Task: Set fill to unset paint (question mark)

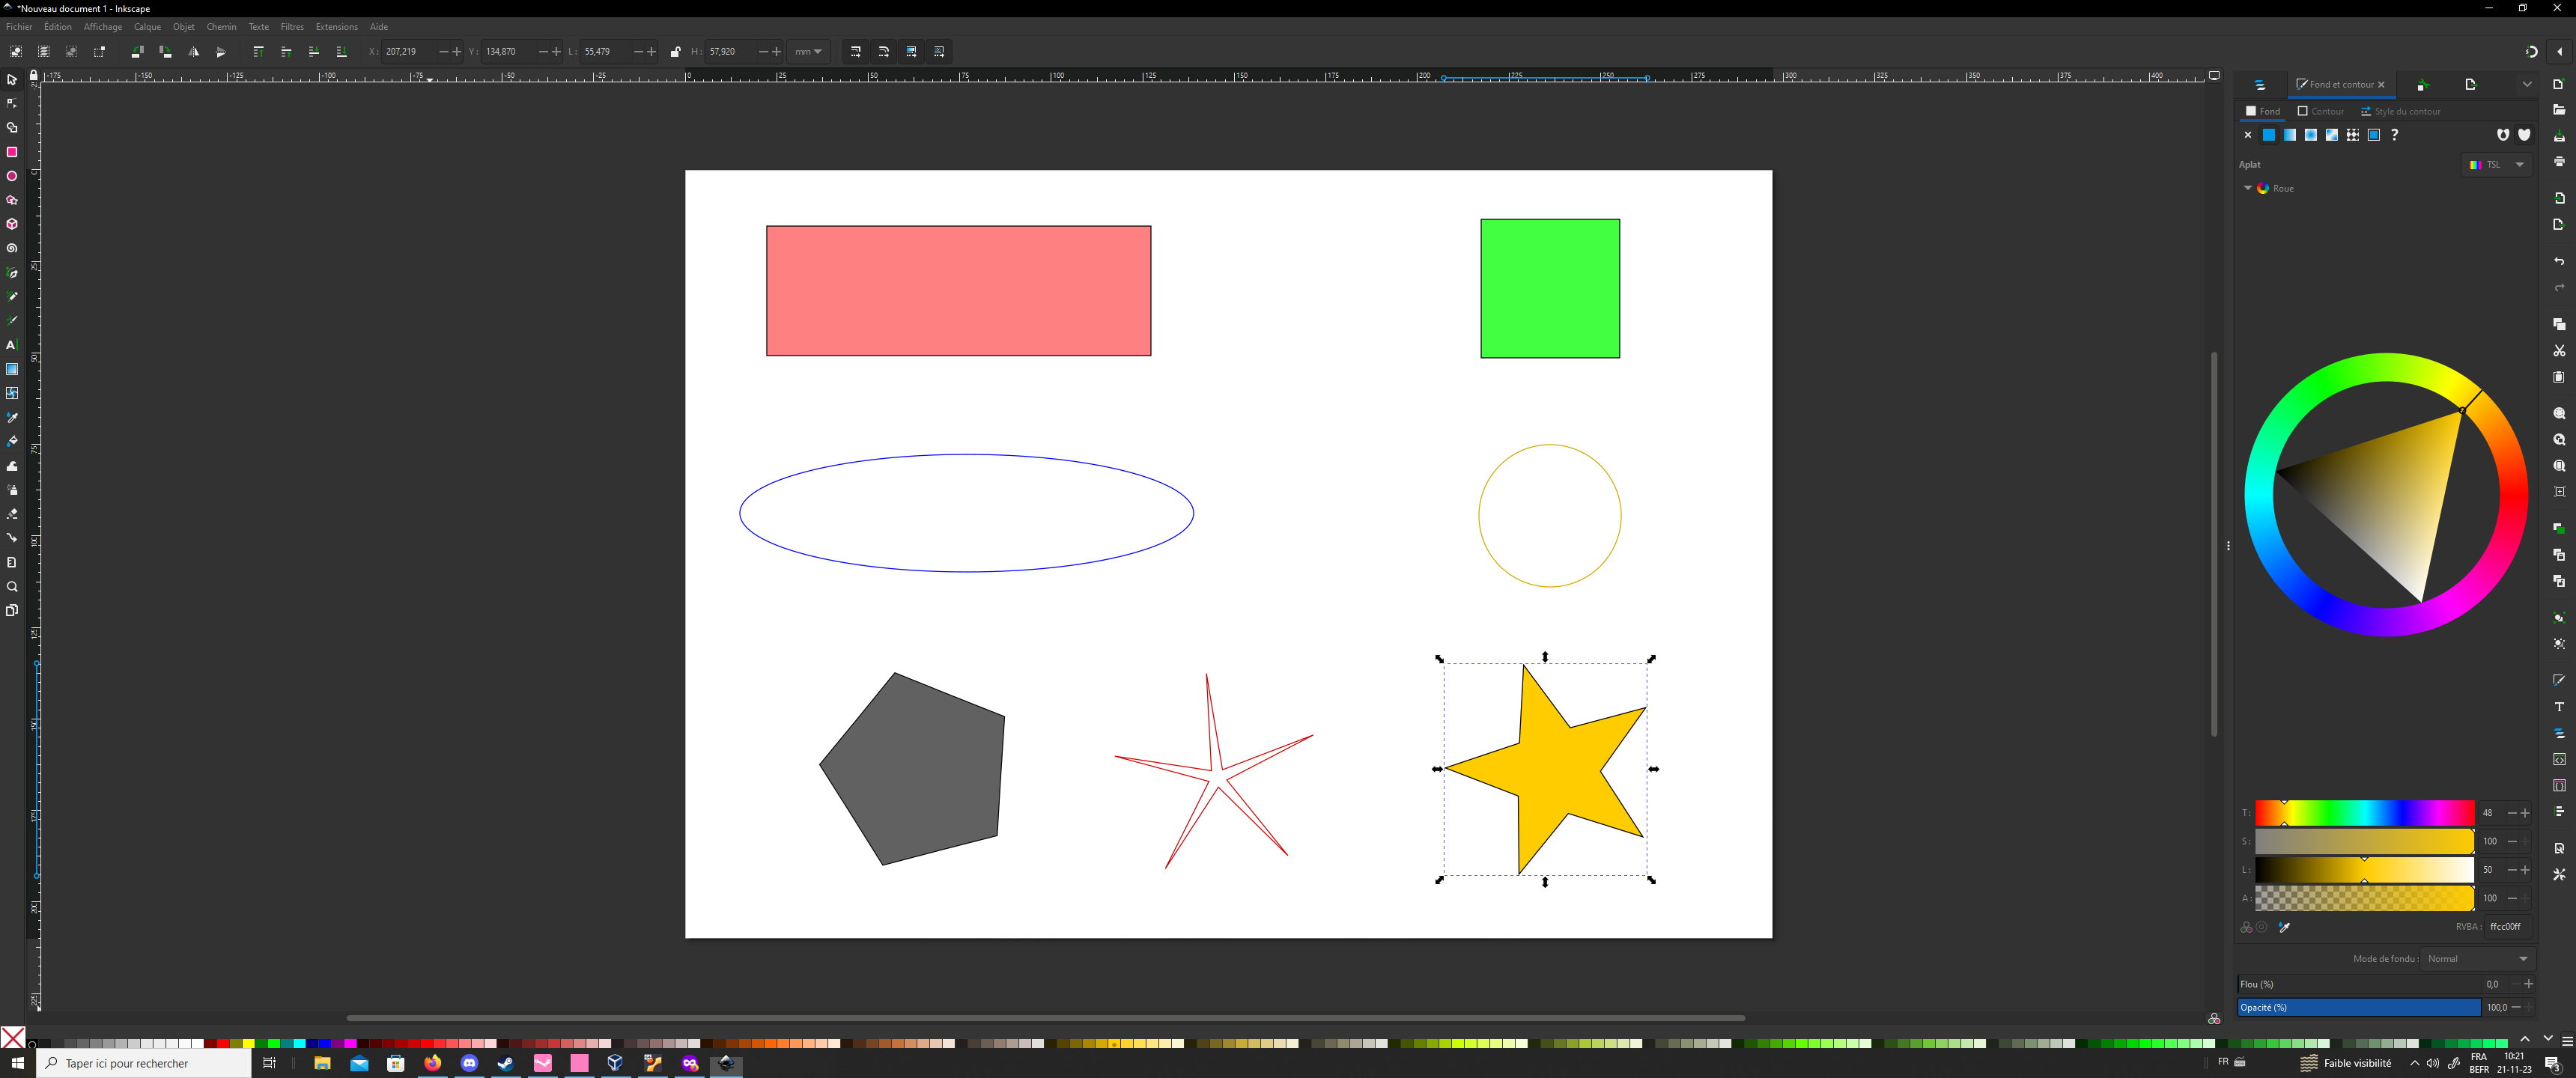Action: point(2395,135)
